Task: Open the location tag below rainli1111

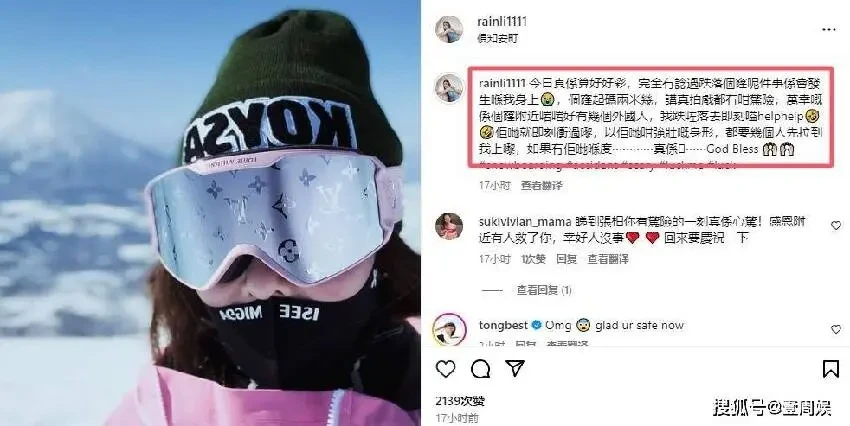Action: tap(497, 38)
